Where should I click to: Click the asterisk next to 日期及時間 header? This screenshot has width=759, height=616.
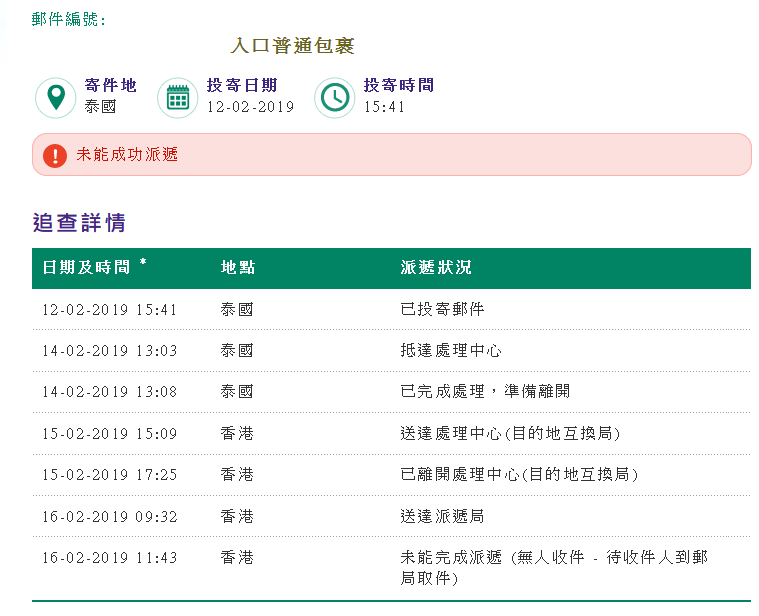(x=143, y=262)
